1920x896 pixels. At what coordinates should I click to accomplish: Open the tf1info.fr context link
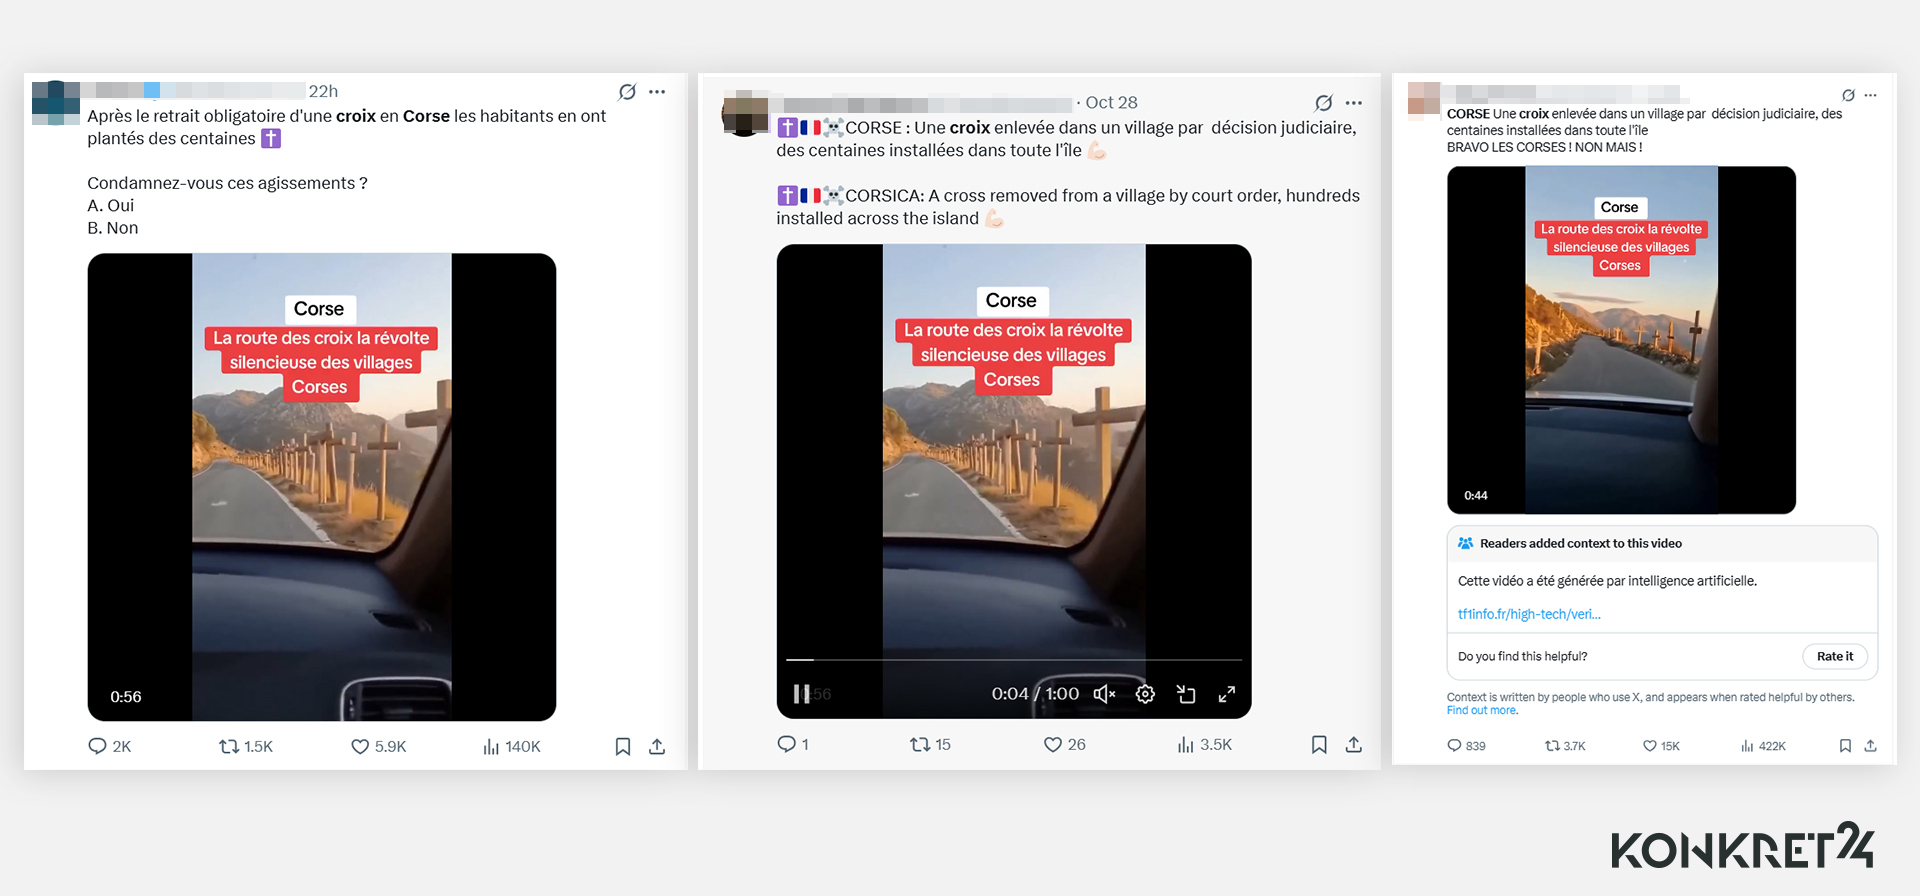click(x=1528, y=614)
